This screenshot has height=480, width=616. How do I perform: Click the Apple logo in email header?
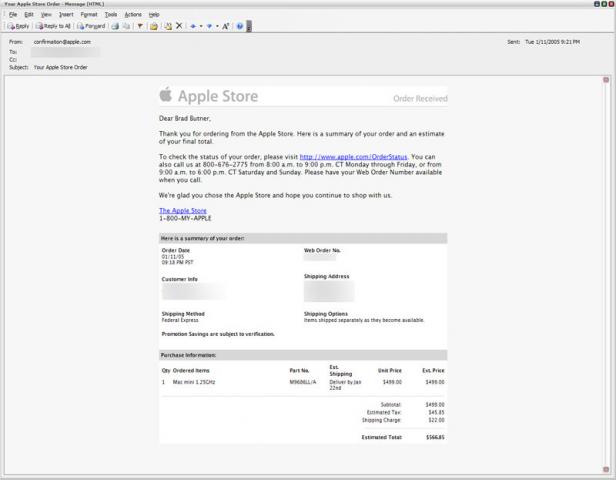166,94
